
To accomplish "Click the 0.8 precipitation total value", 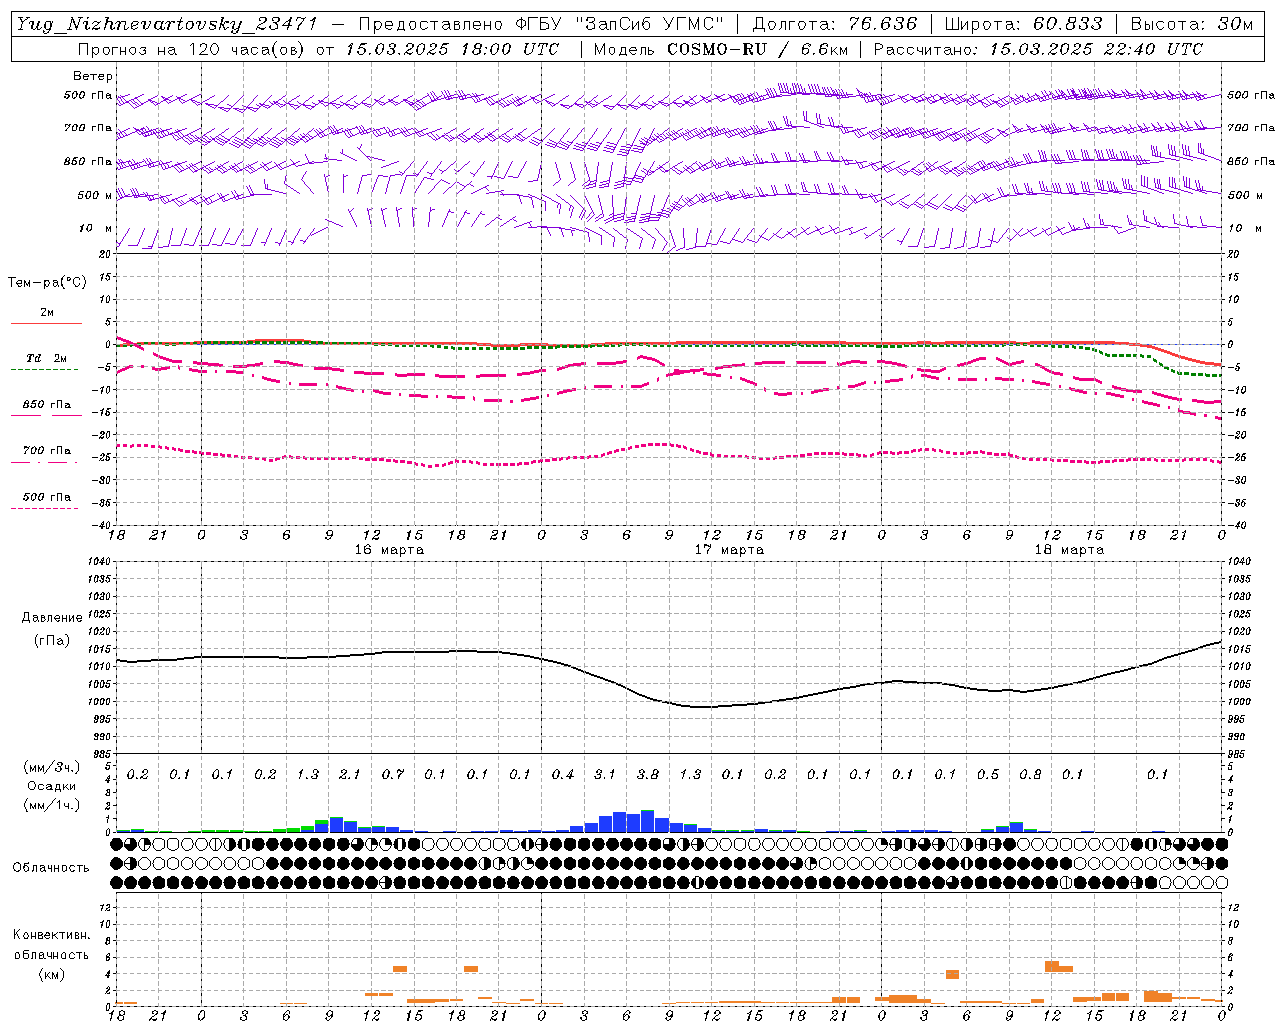I will pyautogui.click(x=1030, y=775).
